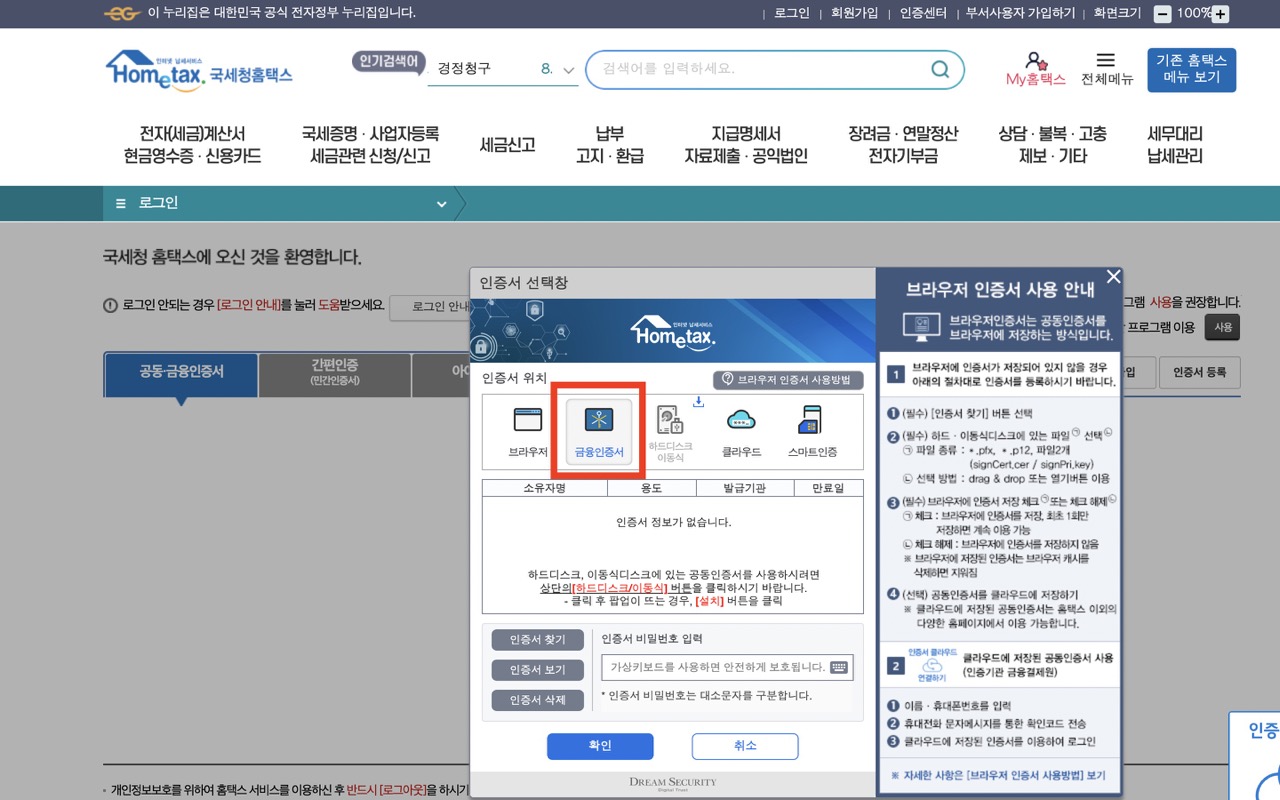This screenshot has width=1280, height=800.
Task: Open the 납부 고지·환급 menu
Action: [x=610, y=145]
